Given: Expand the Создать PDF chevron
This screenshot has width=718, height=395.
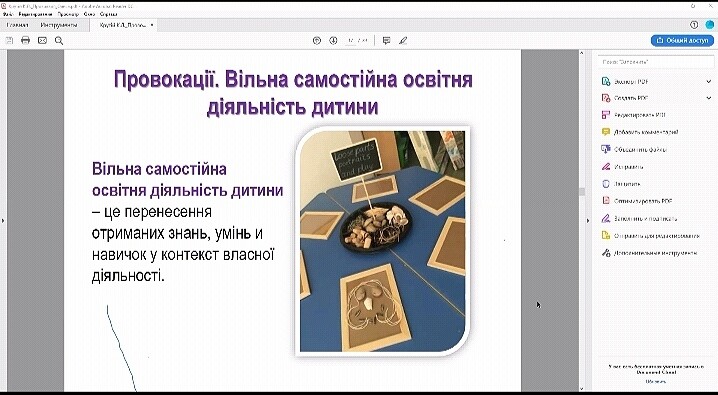Looking at the screenshot, I should point(709,97).
